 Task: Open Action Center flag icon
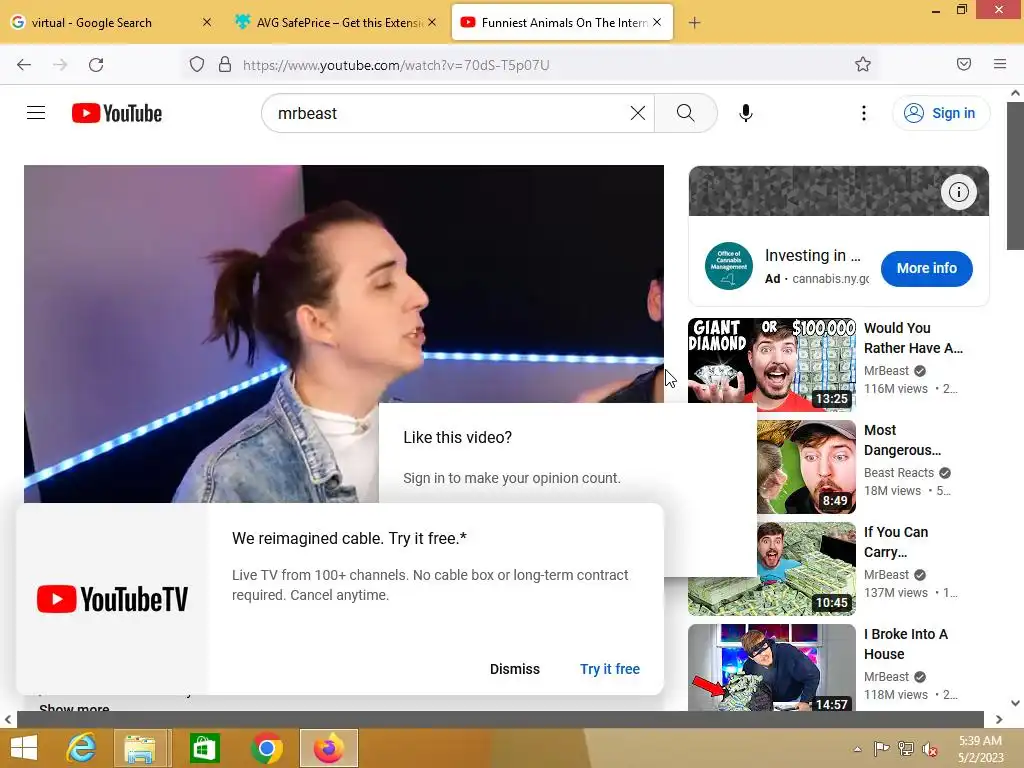pos(881,749)
